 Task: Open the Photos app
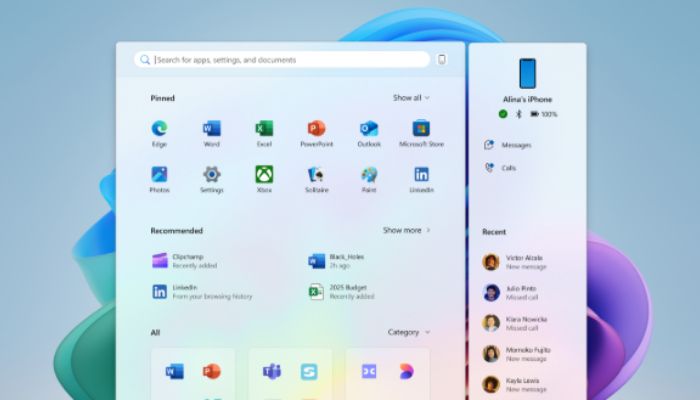(159, 179)
